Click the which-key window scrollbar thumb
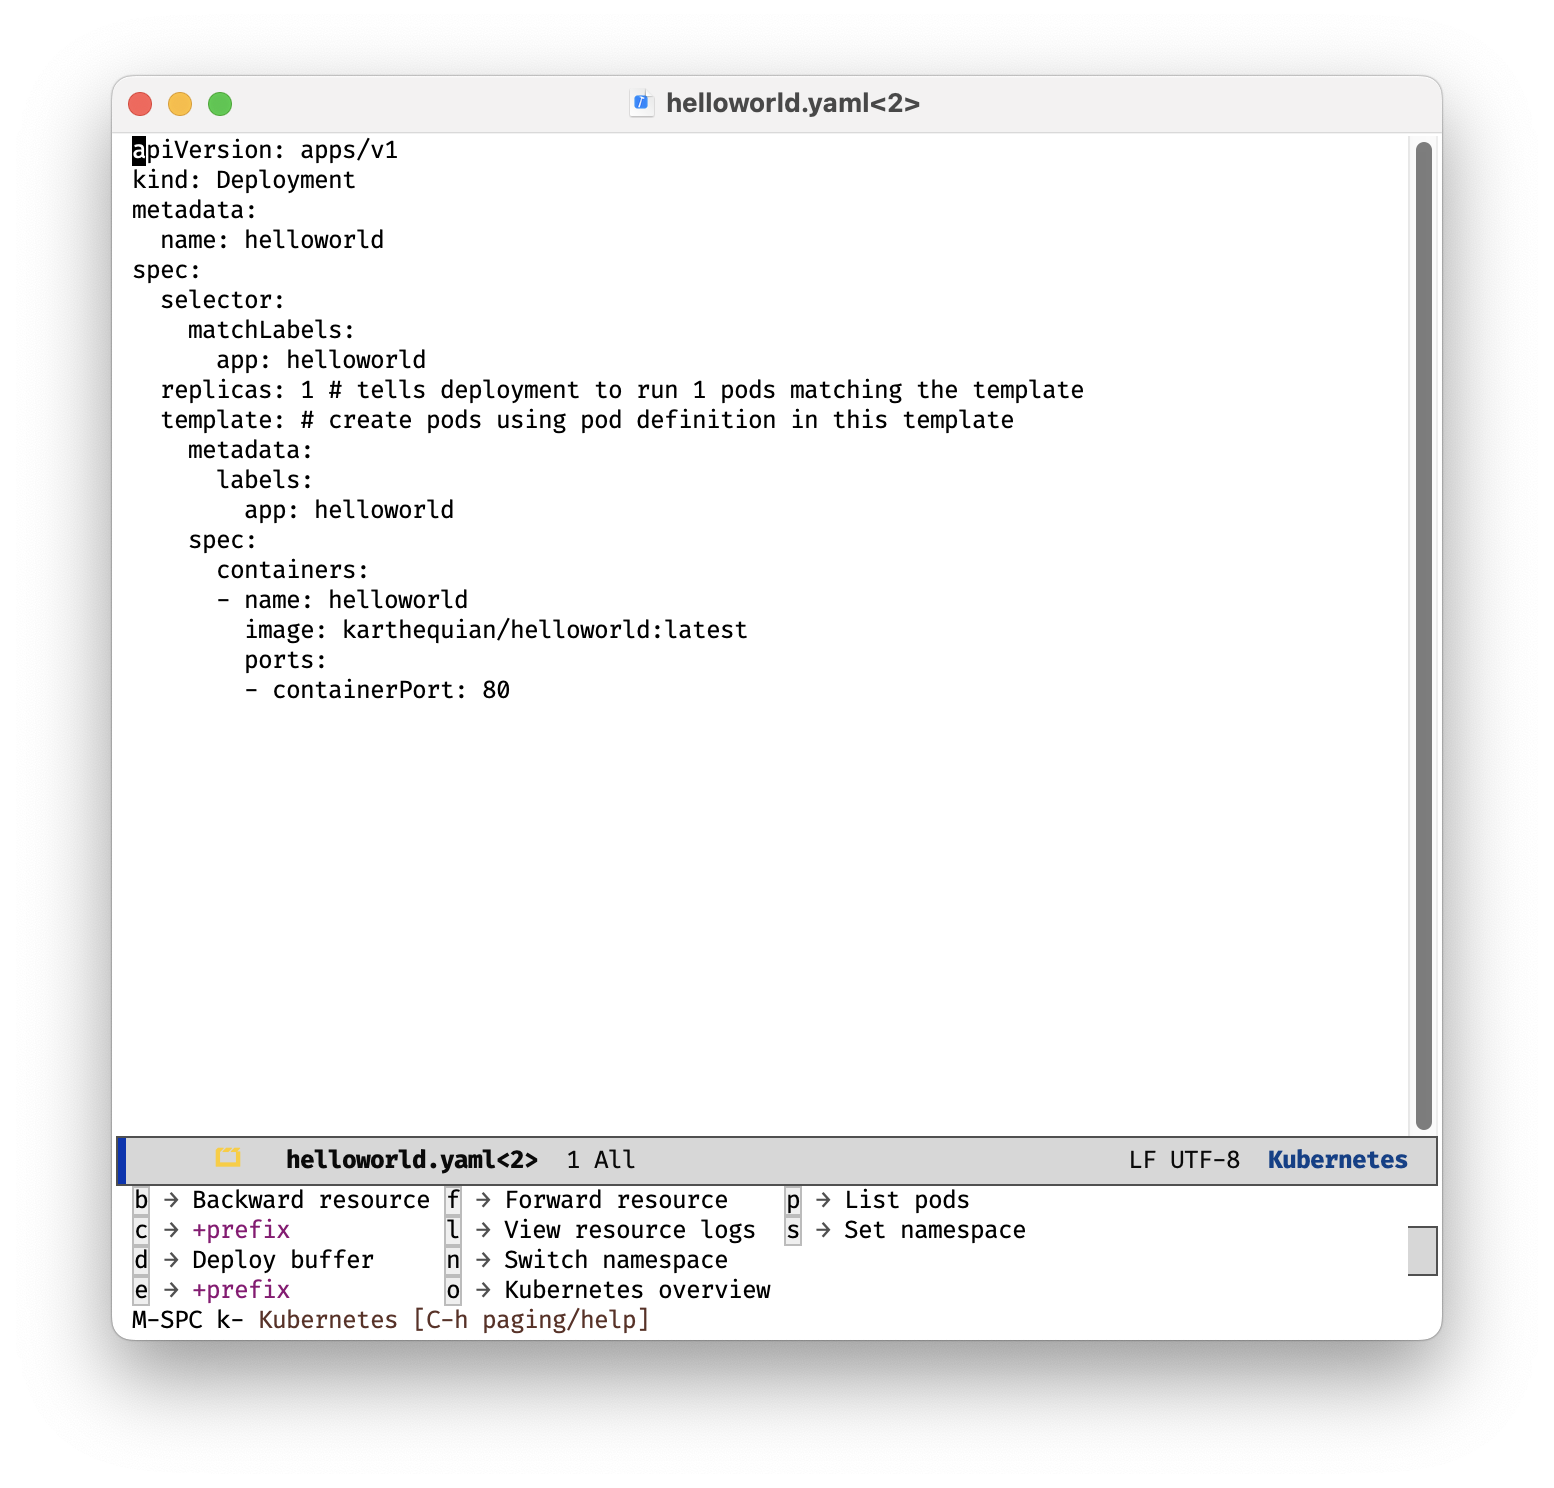1554x1488 pixels. (x=1422, y=1251)
